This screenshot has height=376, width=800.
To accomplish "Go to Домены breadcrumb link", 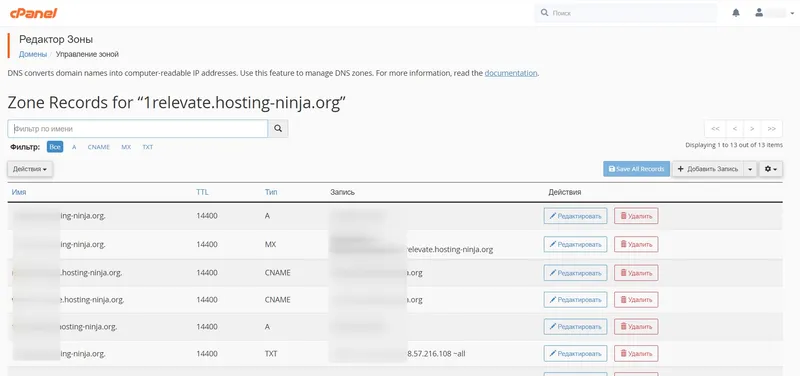I will point(33,54).
